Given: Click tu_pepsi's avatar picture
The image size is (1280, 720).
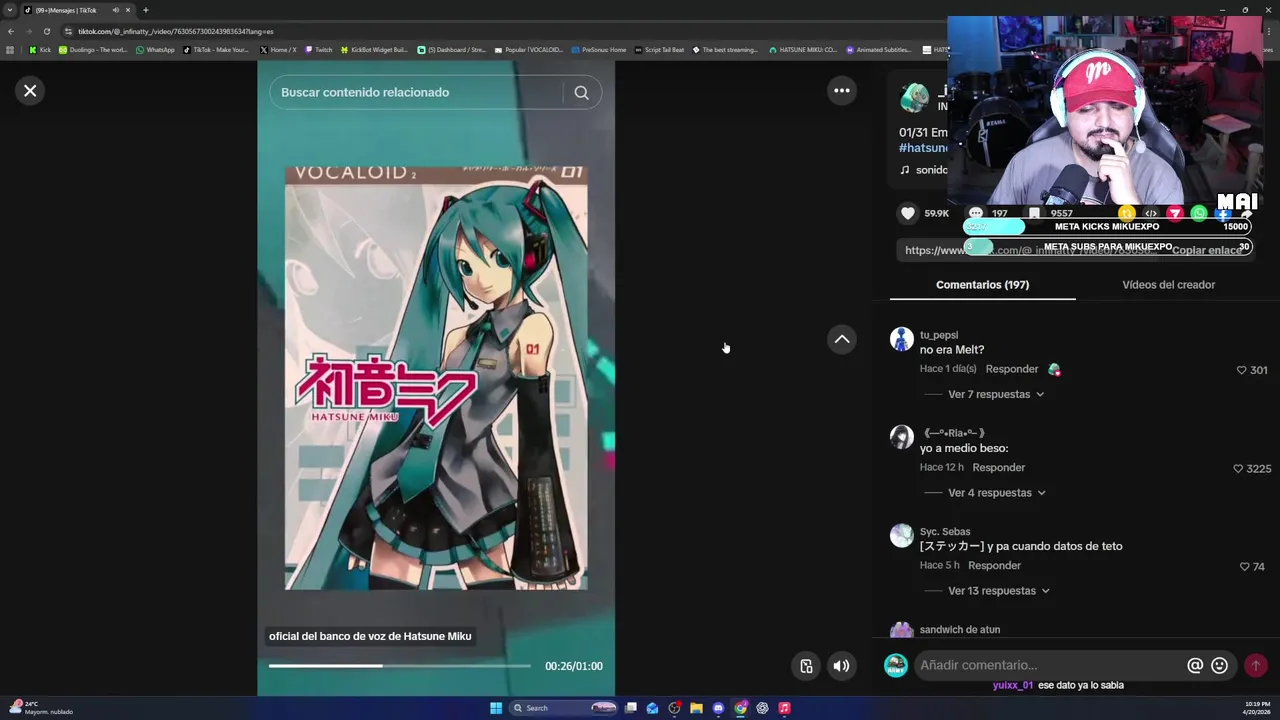Looking at the screenshot, I should tap(902, 339).
